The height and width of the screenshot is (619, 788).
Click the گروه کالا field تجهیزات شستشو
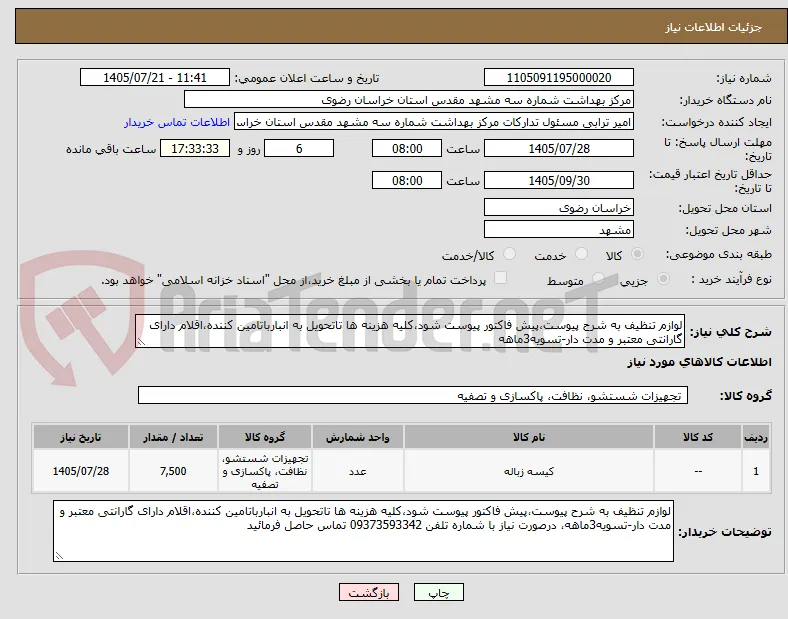tap(413, 395)
